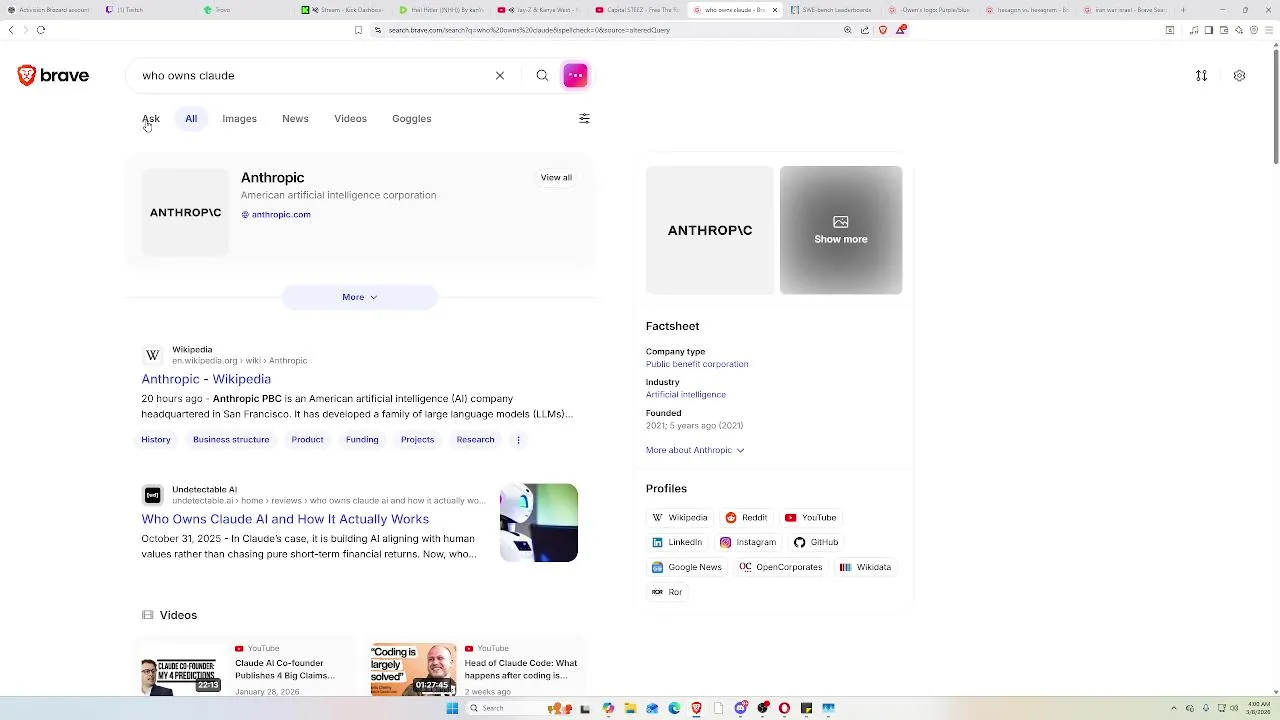Open the LinkedIn profile chip
Screen dimensions: 1280x720
[x=677, y=542]
